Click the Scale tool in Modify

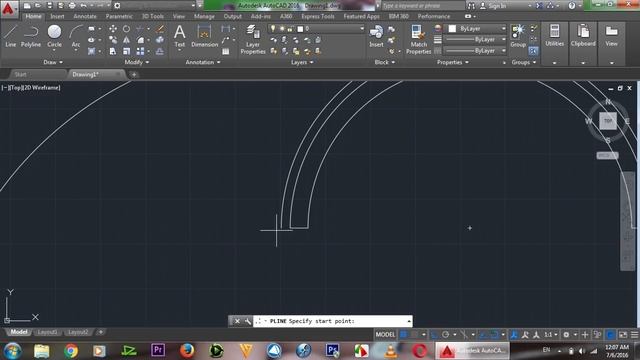[127, 51]
